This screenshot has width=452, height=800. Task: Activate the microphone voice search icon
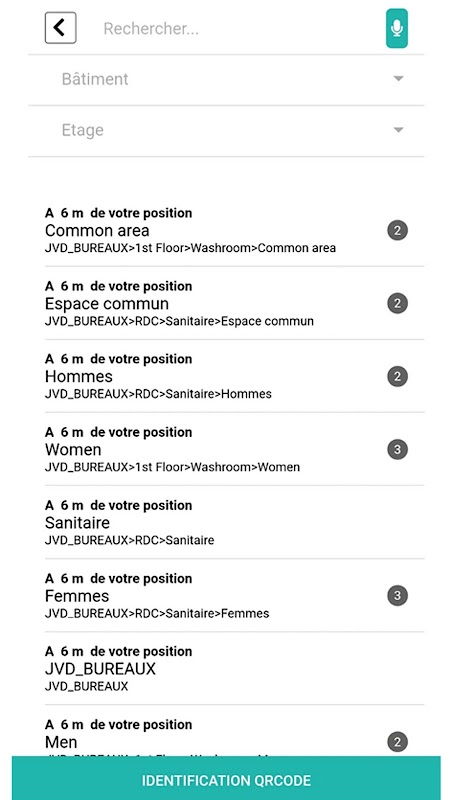point(396,28)
